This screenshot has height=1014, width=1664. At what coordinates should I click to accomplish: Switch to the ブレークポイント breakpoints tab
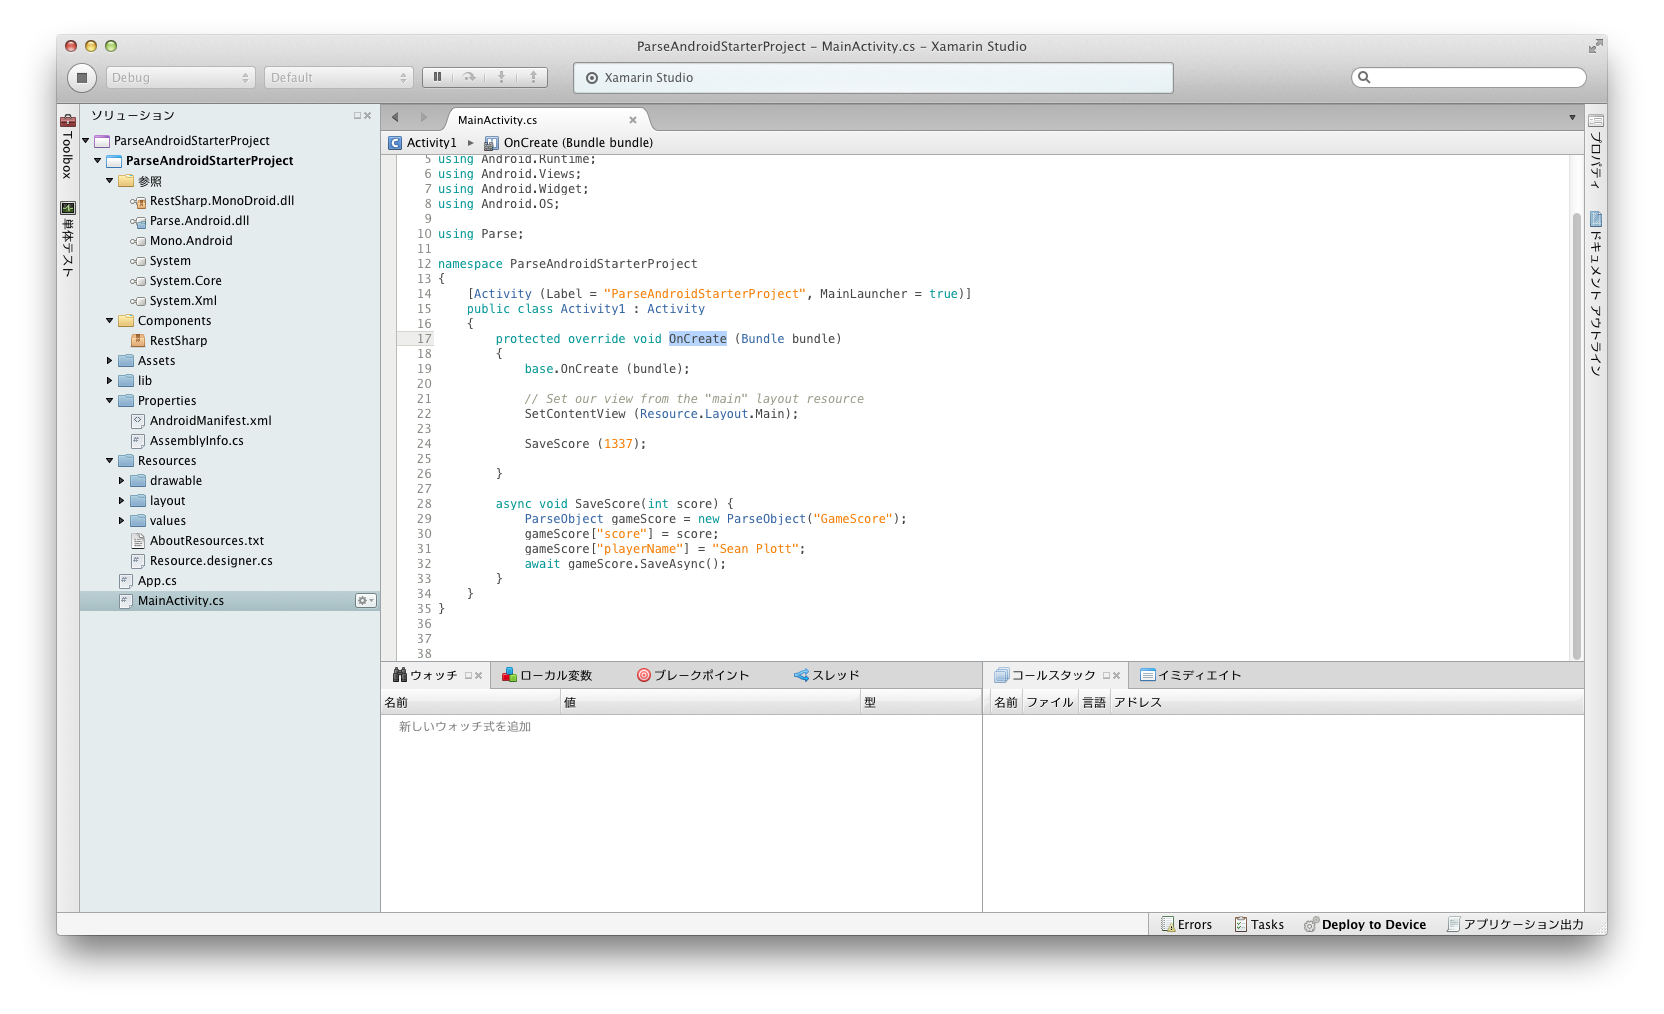point(693,675)
